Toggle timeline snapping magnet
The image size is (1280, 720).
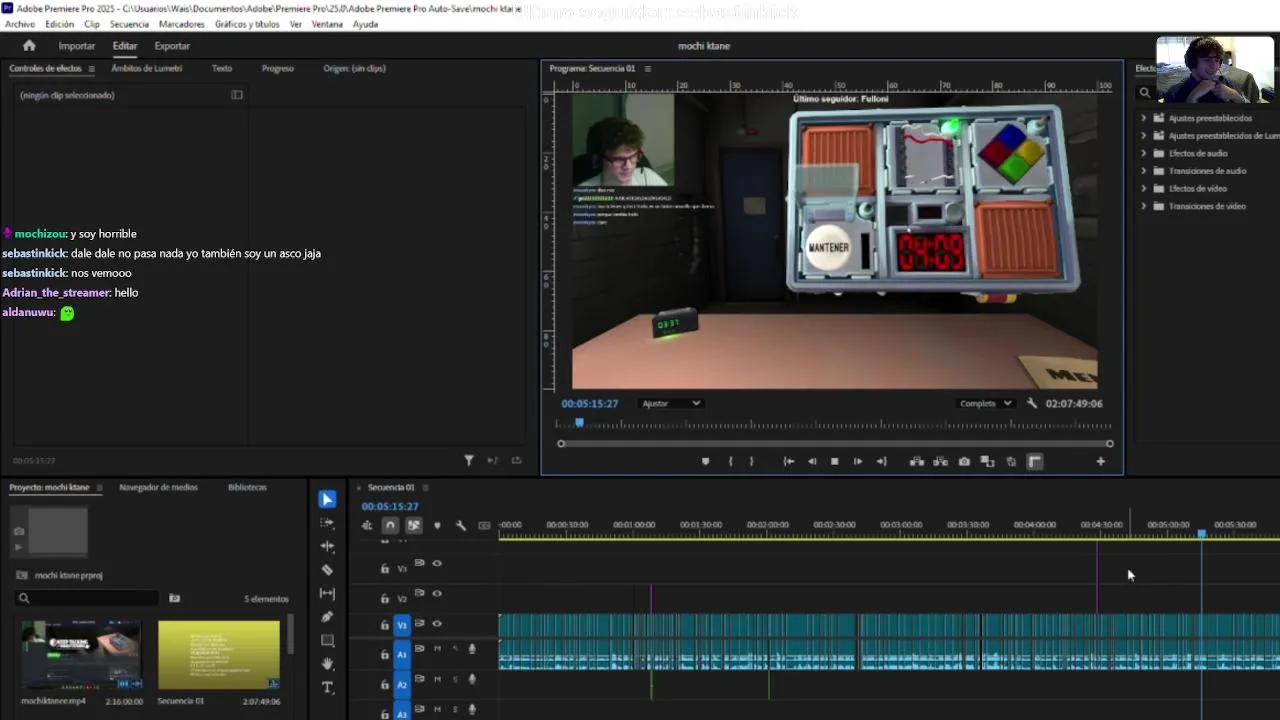click(390, 526)
